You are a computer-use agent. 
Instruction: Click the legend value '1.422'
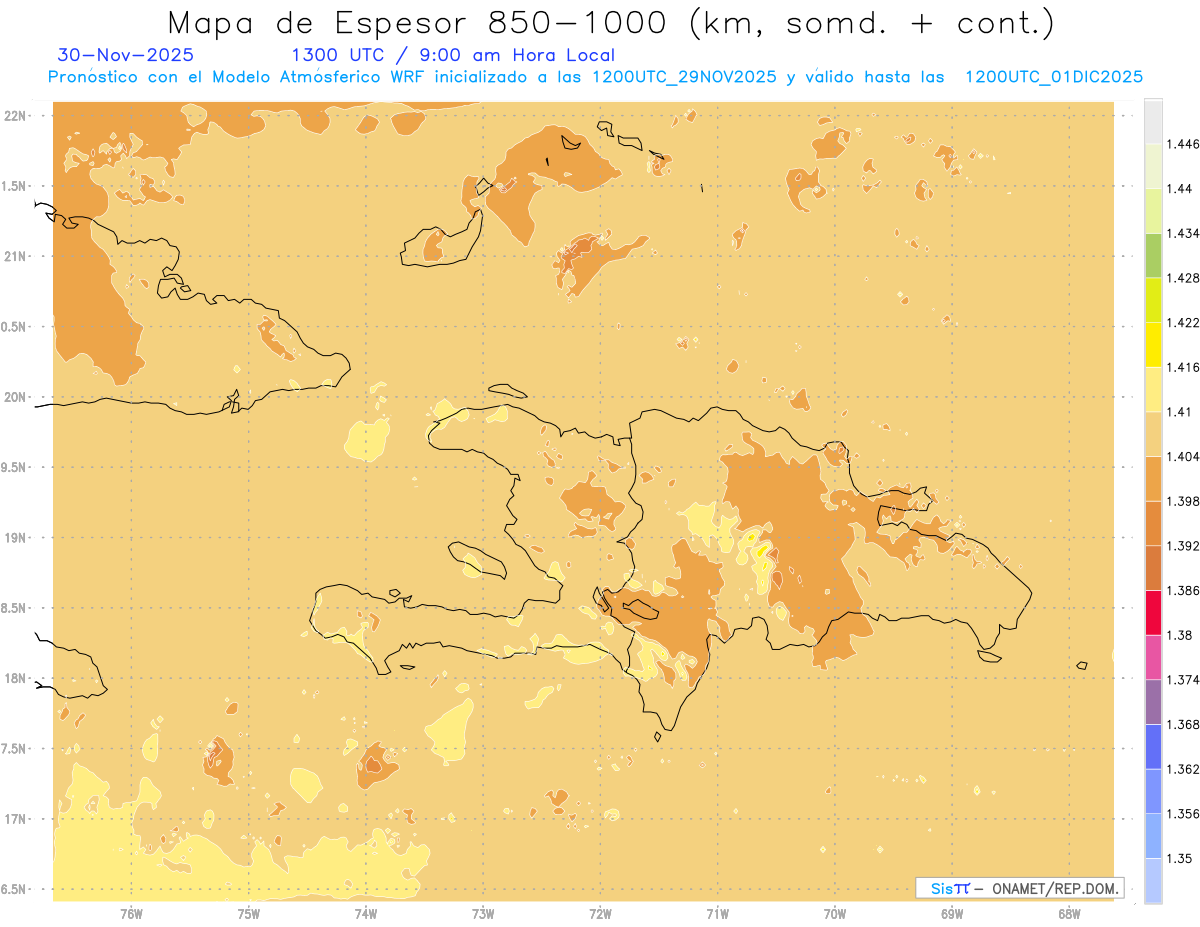[x=1183, y=322]
